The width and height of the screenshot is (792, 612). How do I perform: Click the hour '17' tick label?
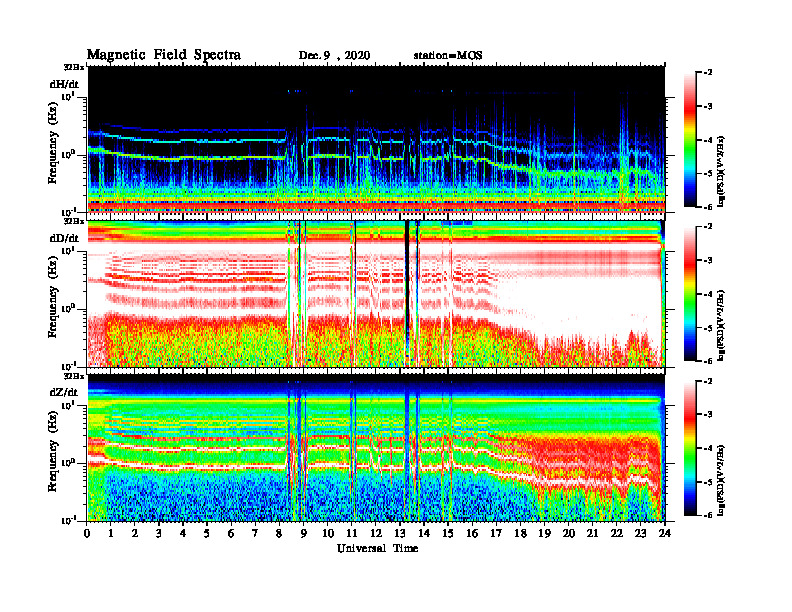click(496, 534)
